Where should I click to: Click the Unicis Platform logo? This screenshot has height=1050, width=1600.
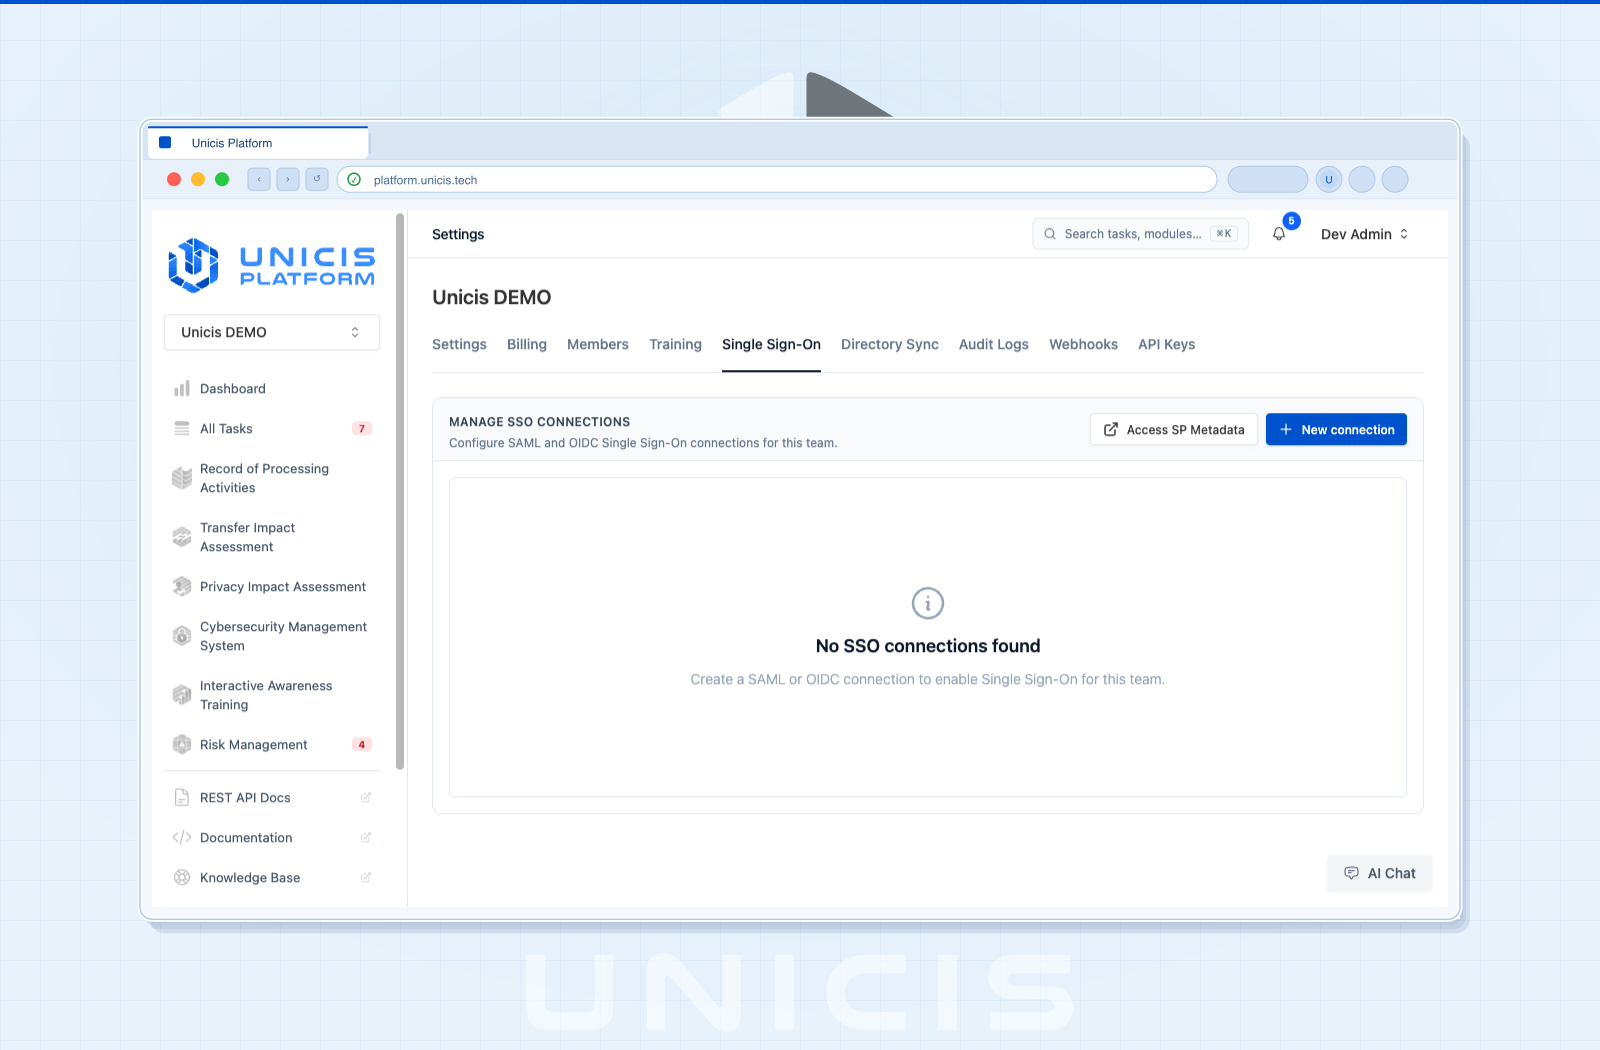pos(272,265)
